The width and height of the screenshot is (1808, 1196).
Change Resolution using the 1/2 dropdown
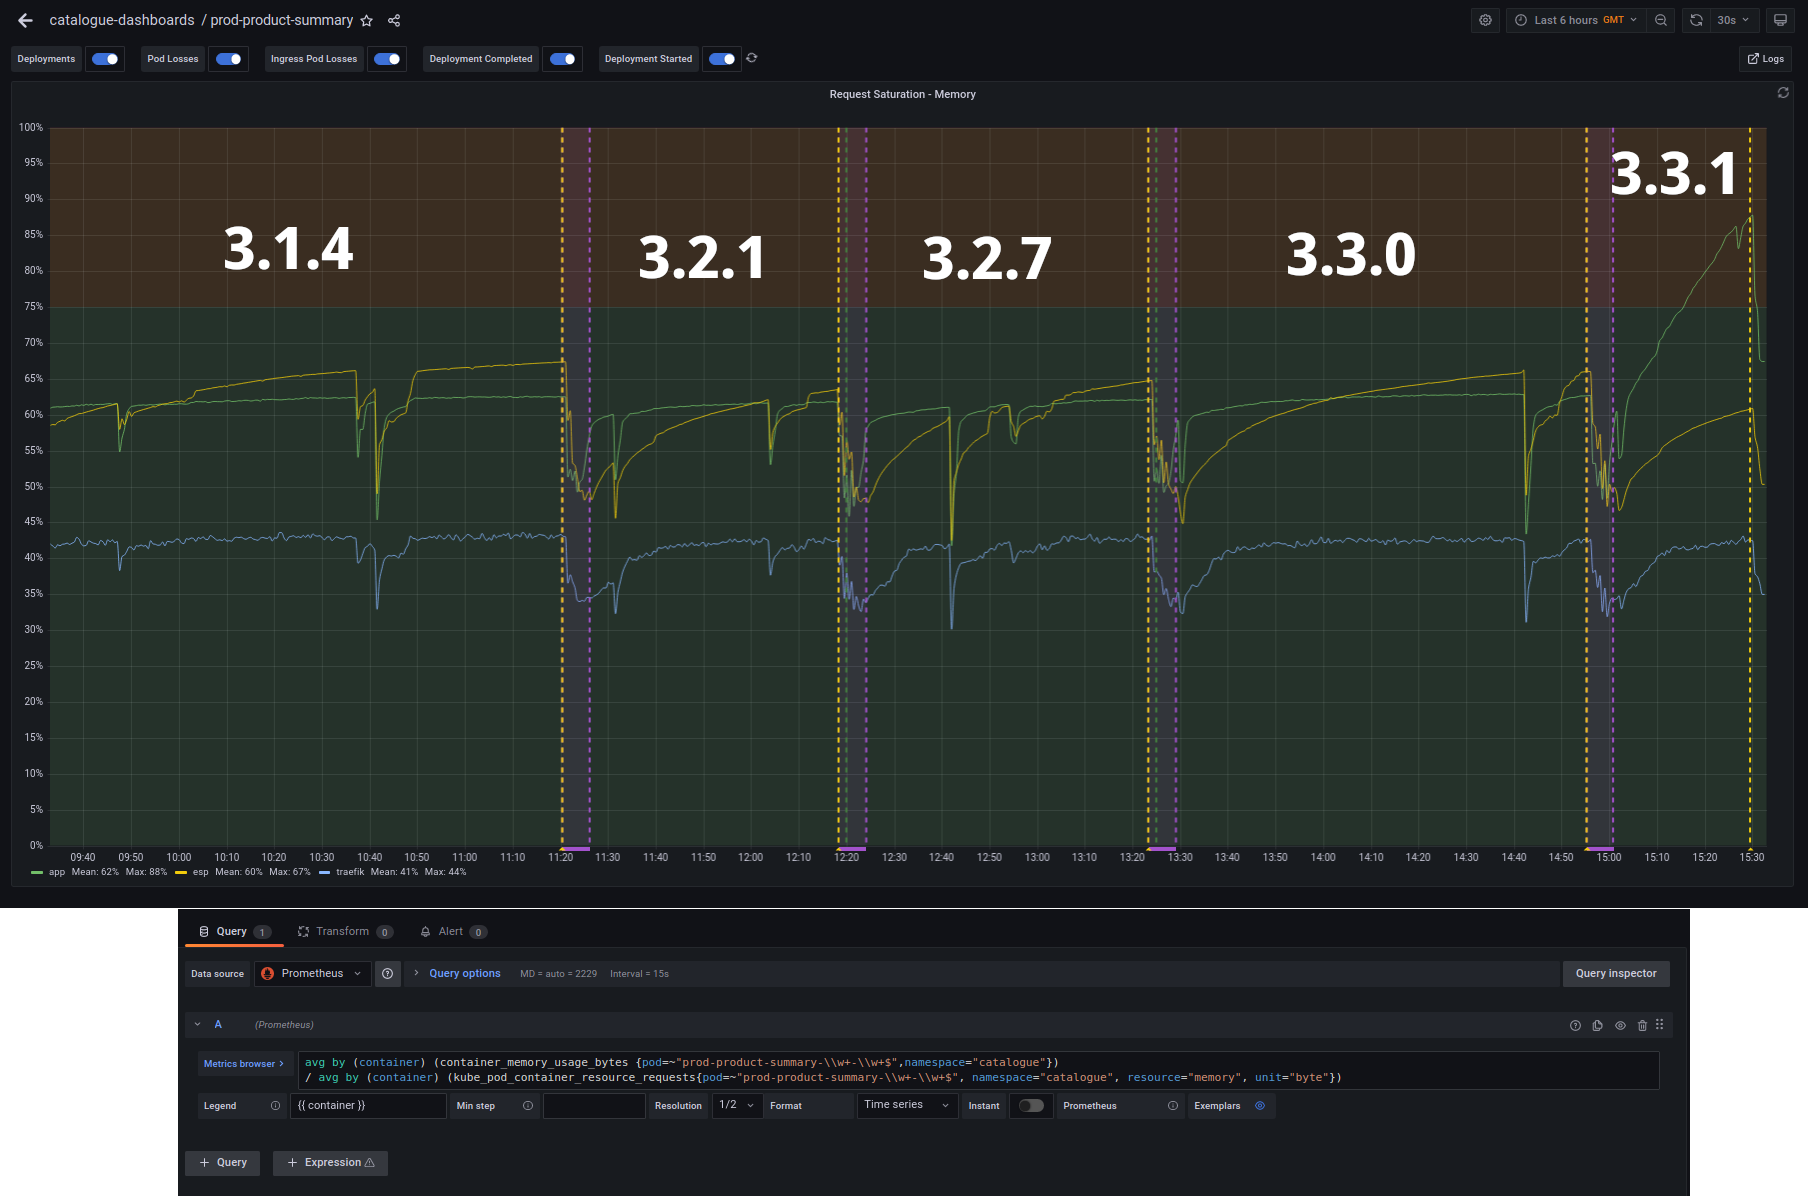pos(736,1105)
